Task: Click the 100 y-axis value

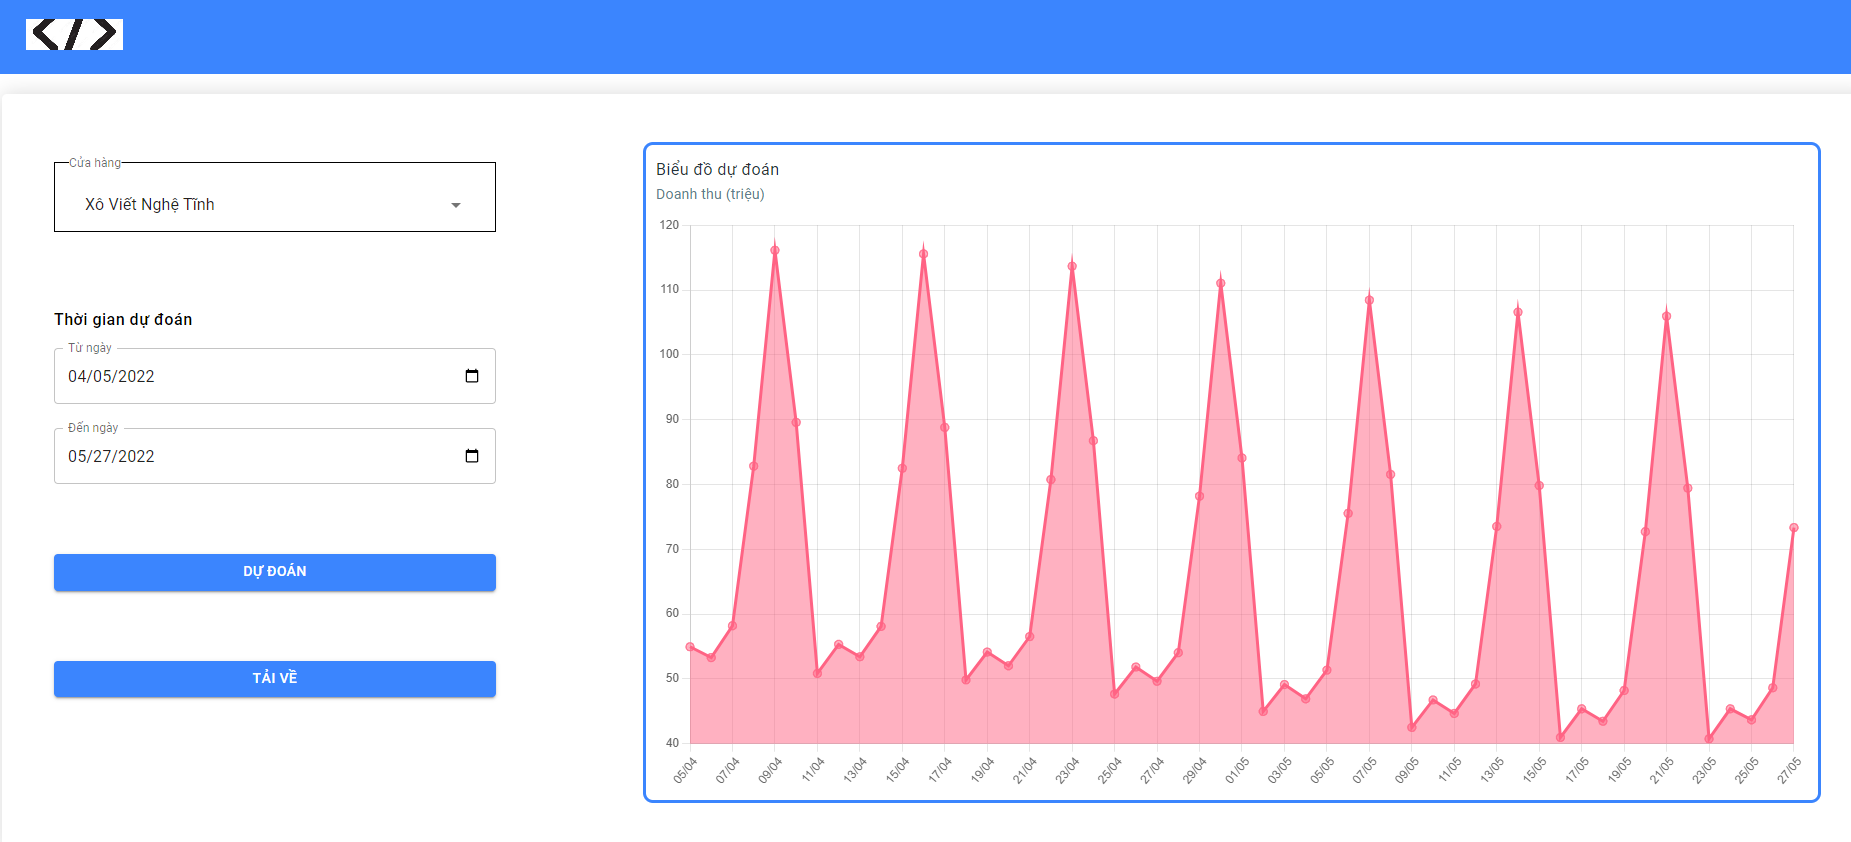Action: click(x=669, y=354)
